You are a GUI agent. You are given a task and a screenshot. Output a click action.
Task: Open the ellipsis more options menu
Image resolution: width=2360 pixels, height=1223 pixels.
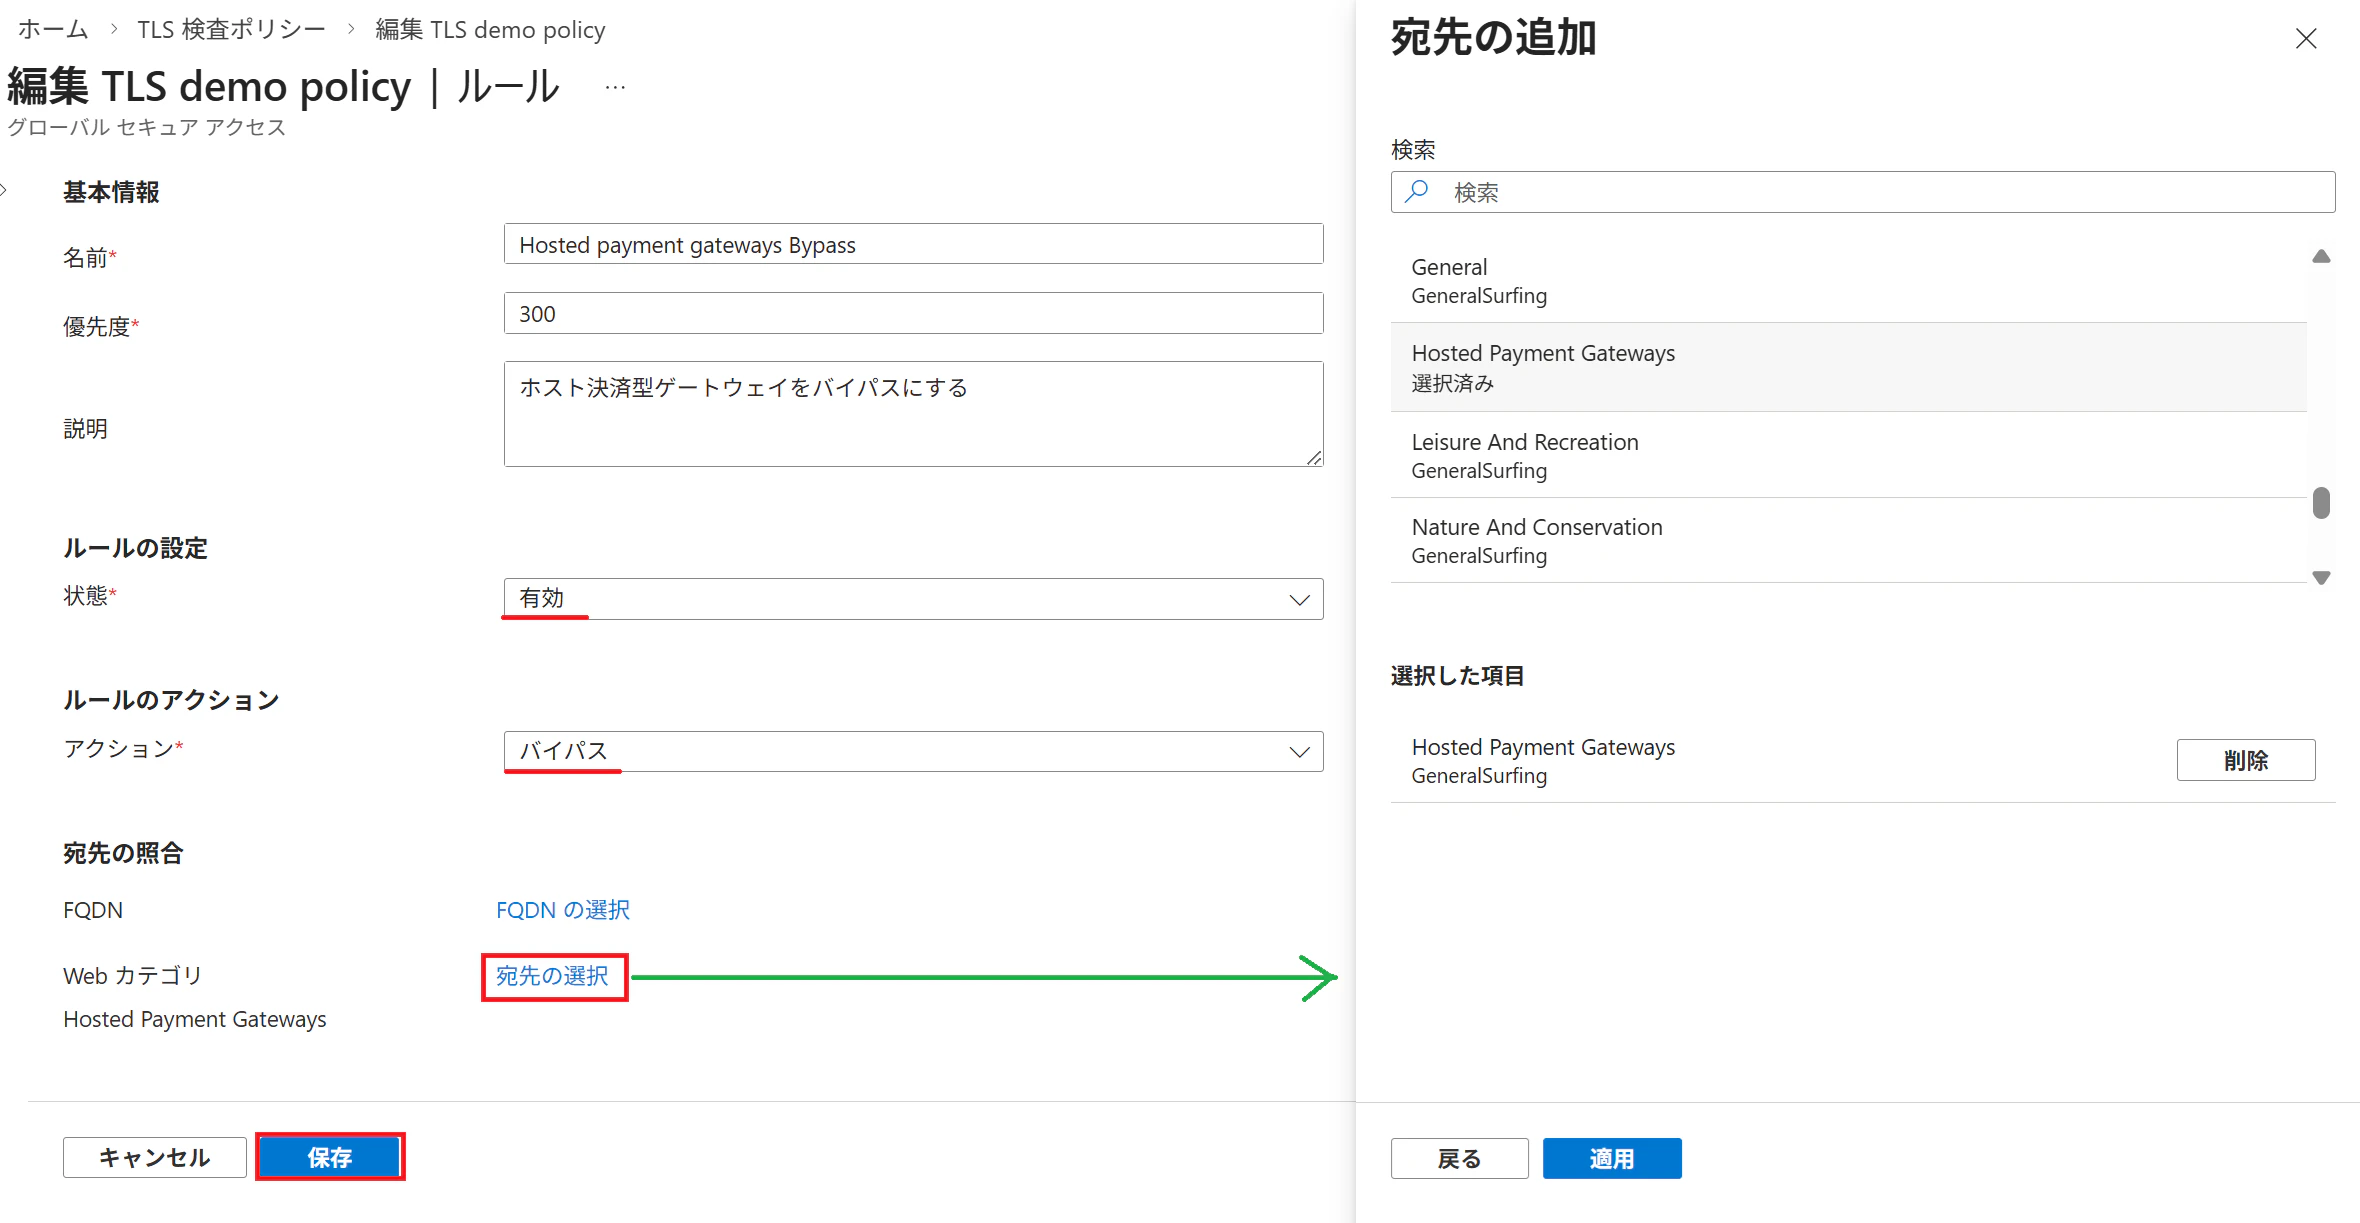pyautogui.click(x=615, y=88)
